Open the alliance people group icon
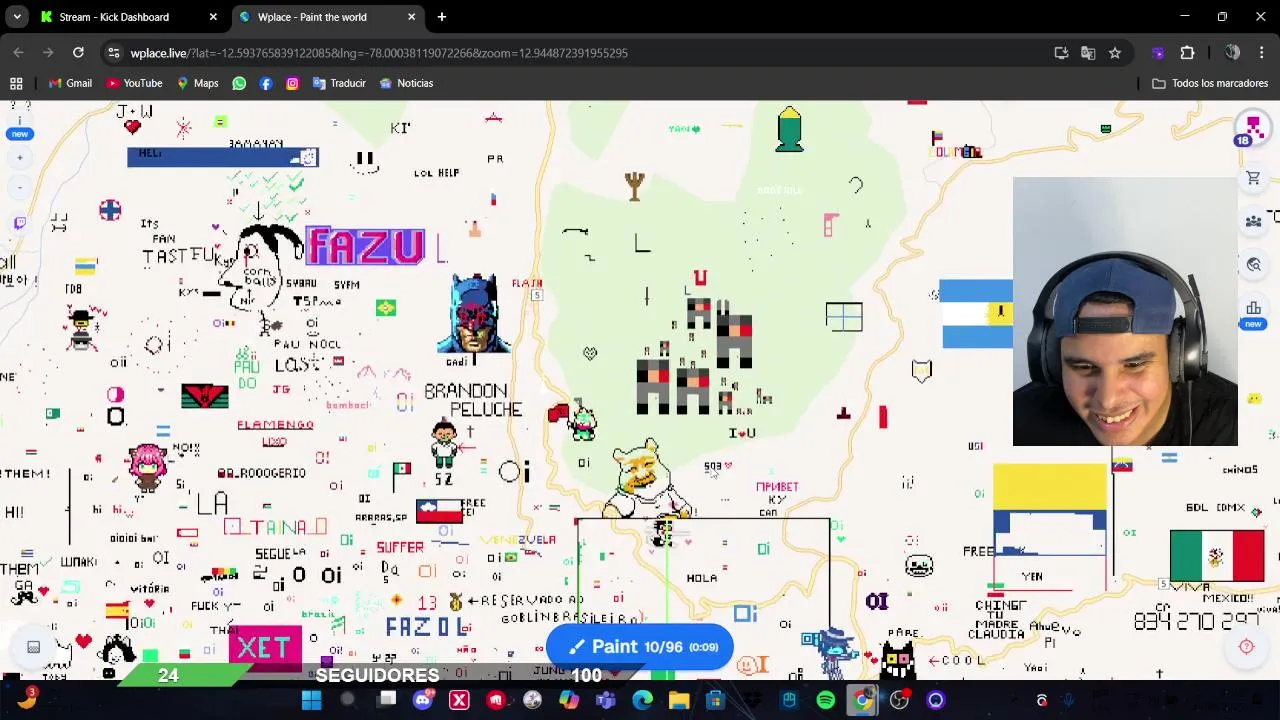This screenshot has width=1280, height=720. 1253,221
